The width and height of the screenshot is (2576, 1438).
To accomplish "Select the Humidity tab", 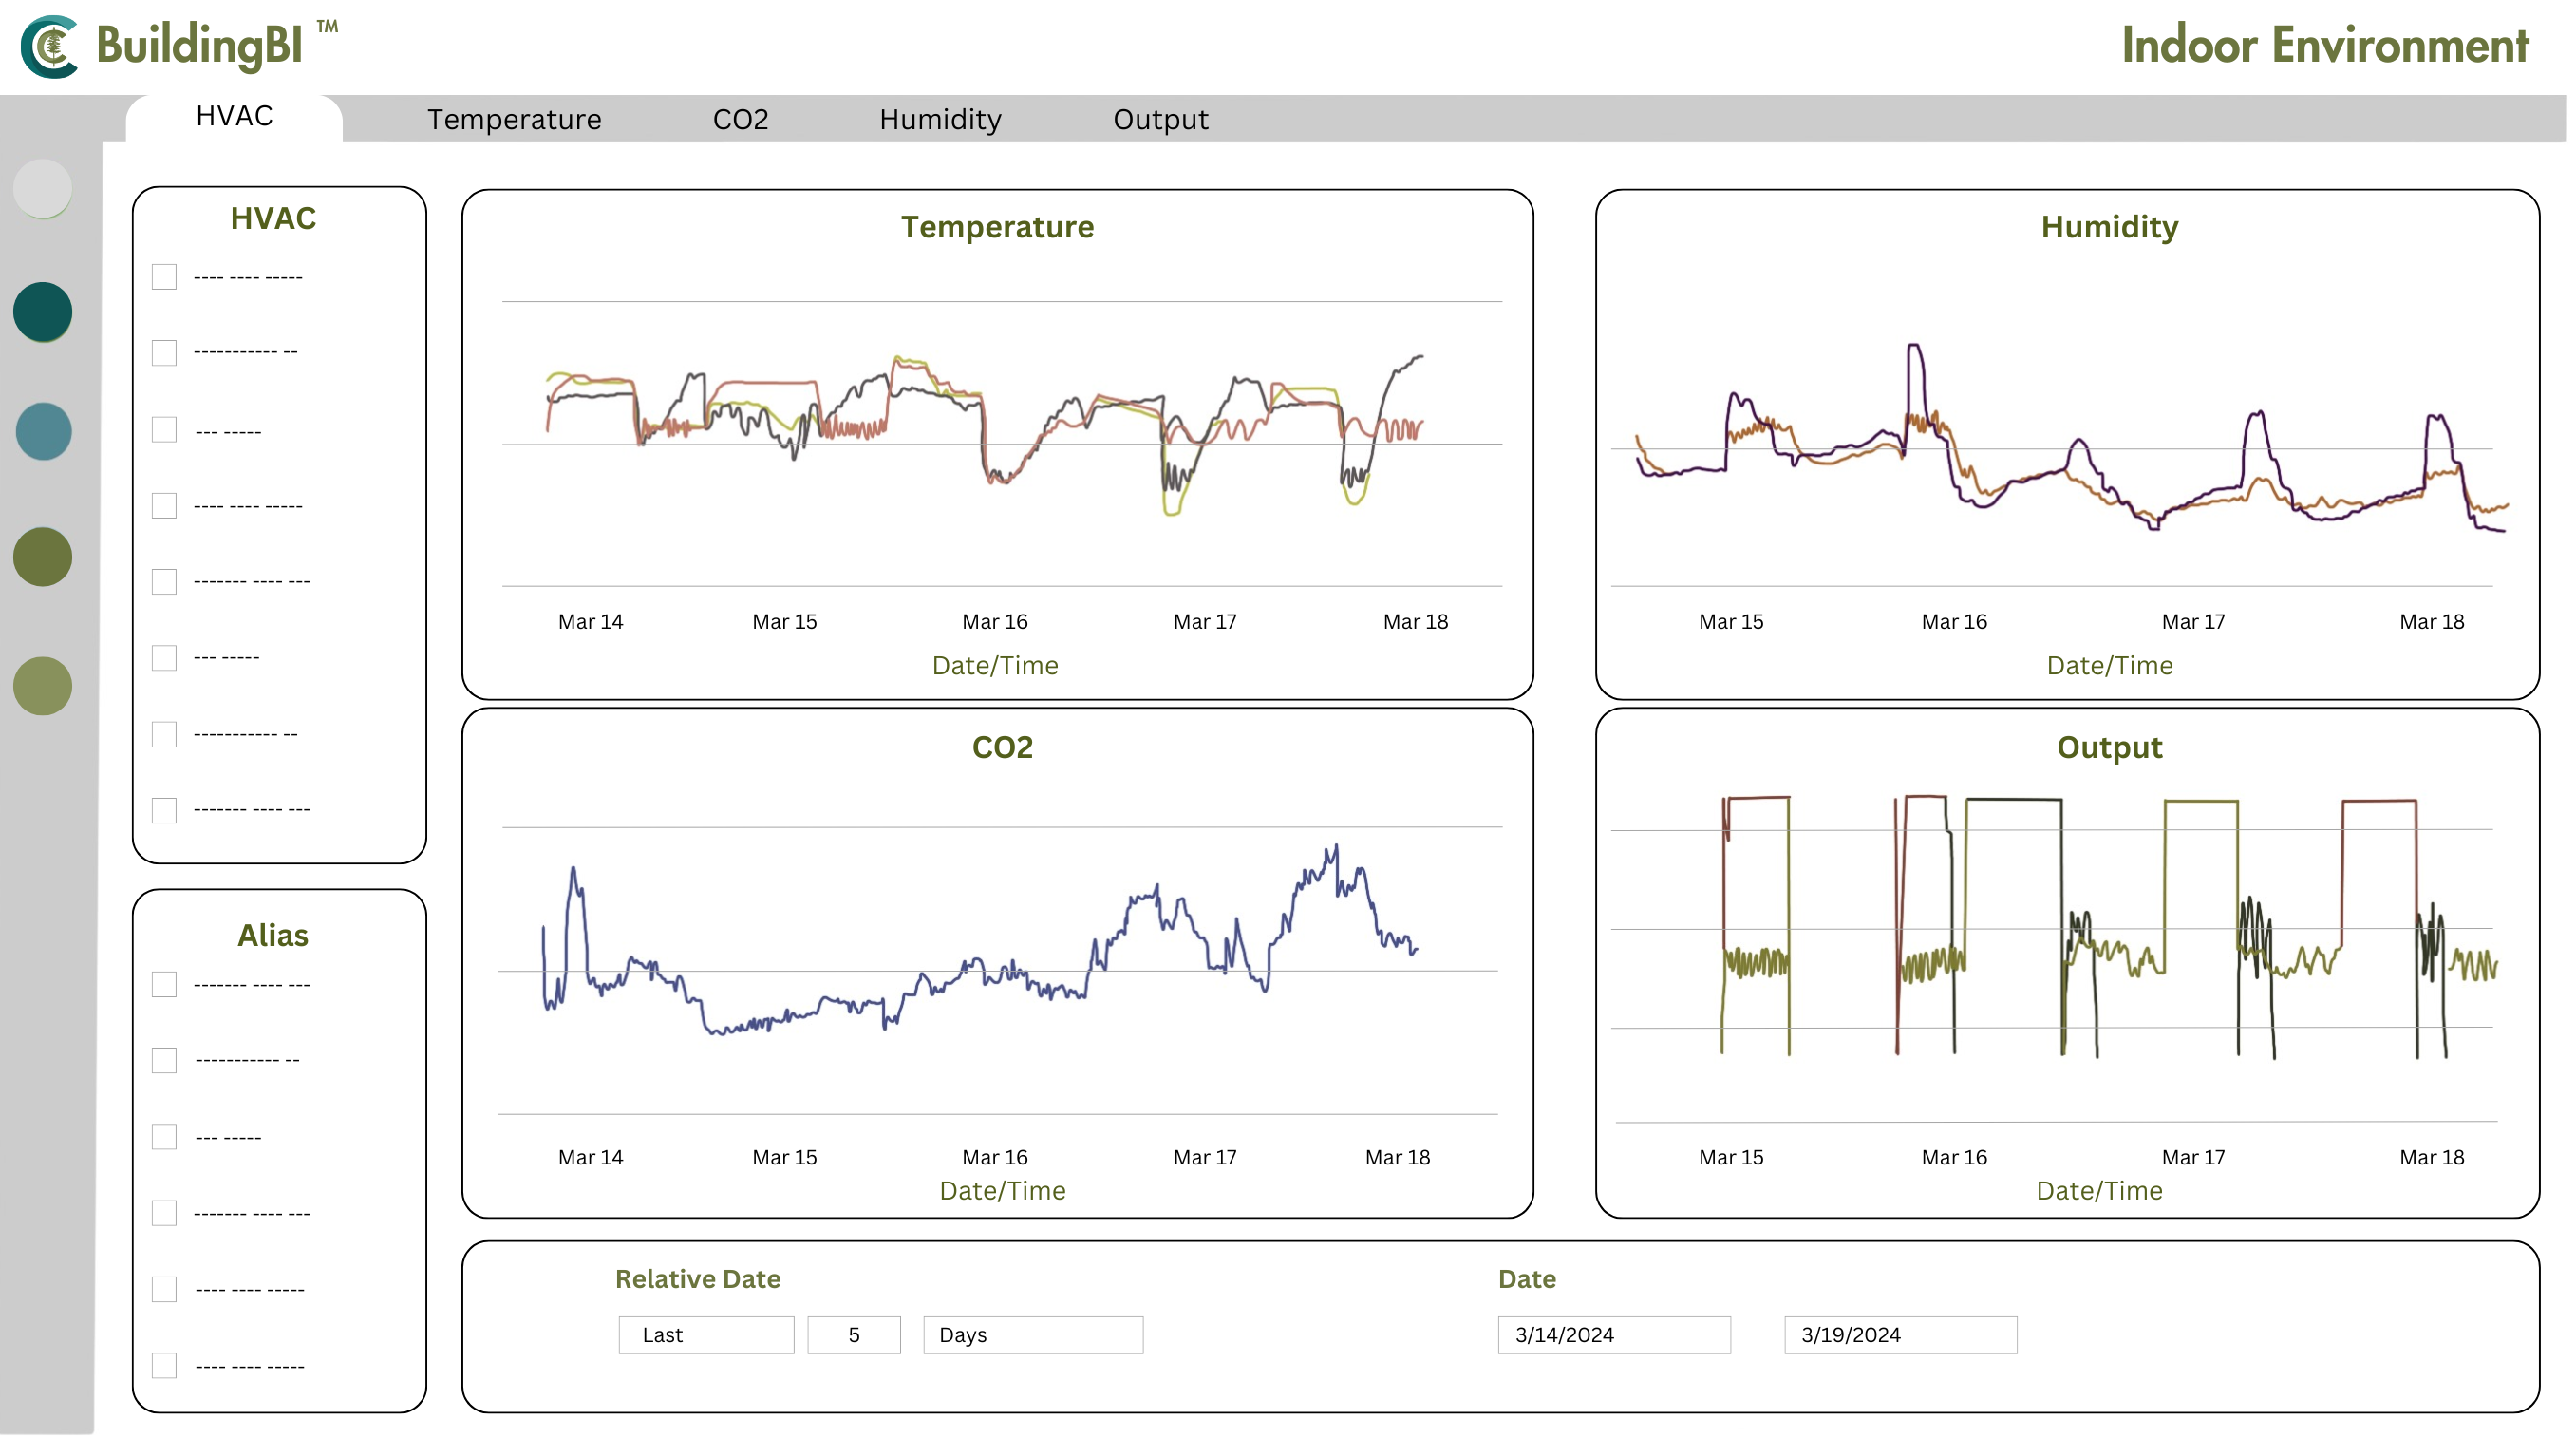I will point(940,119).
